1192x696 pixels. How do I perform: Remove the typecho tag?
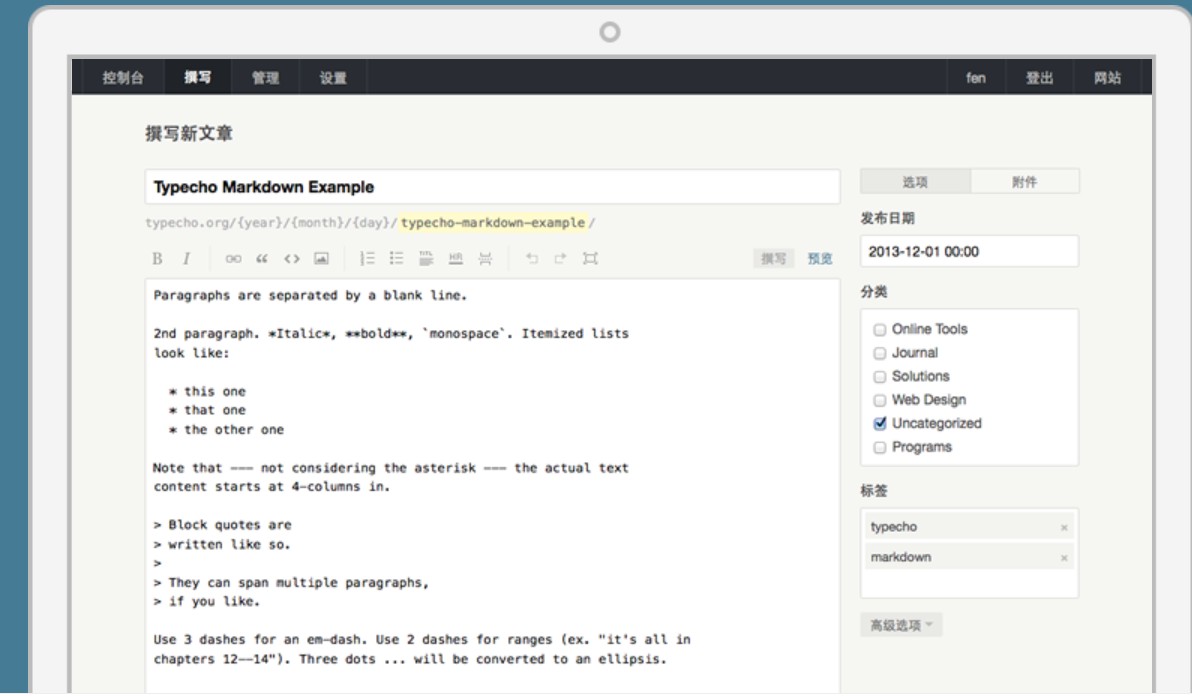[x=1064, y=527]
